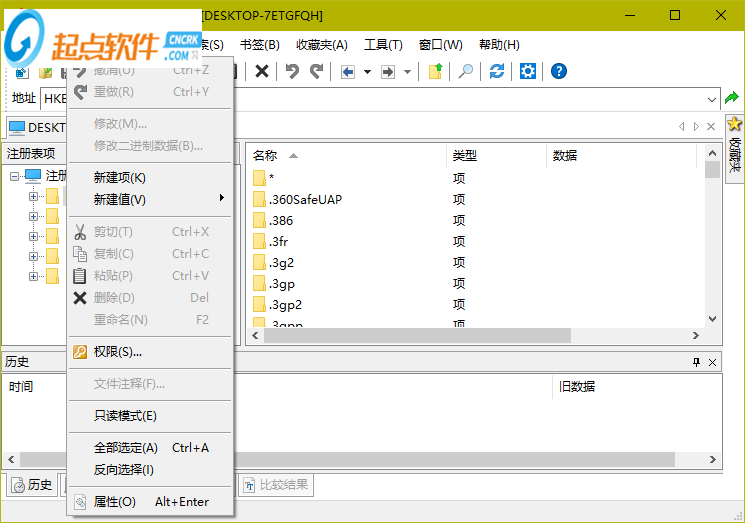Click the blue help question icon

tap(559, 71)
